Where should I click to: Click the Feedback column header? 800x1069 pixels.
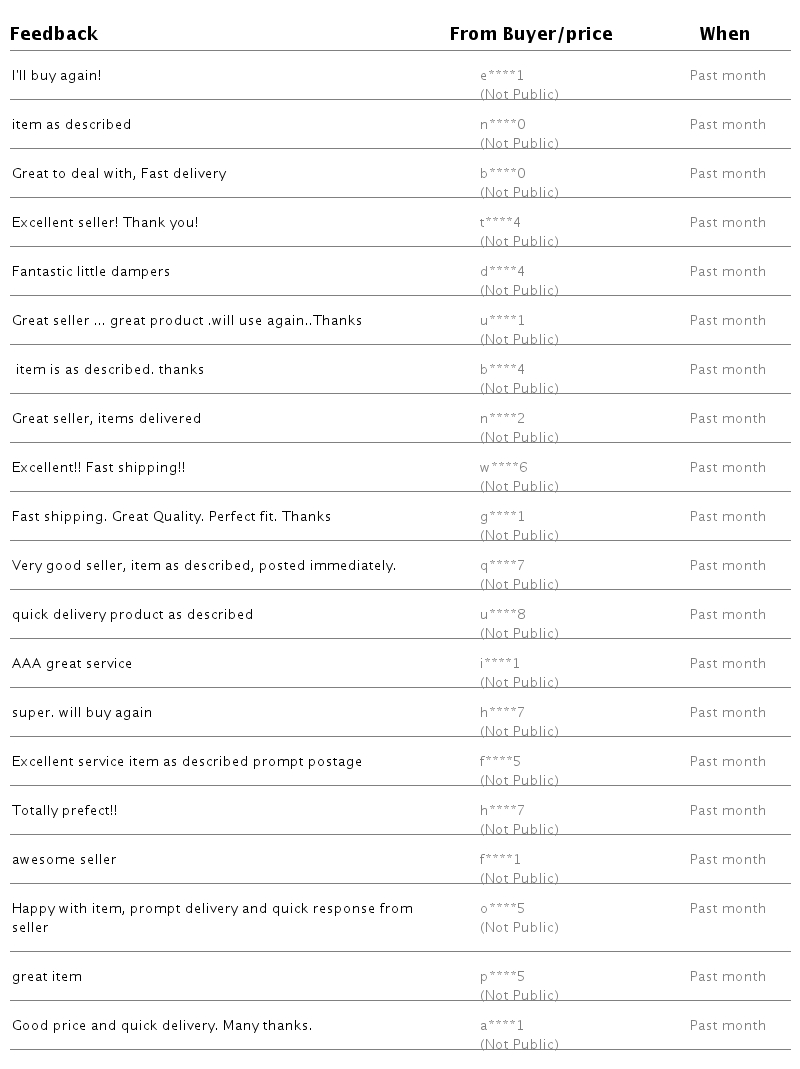pos(54,34)
